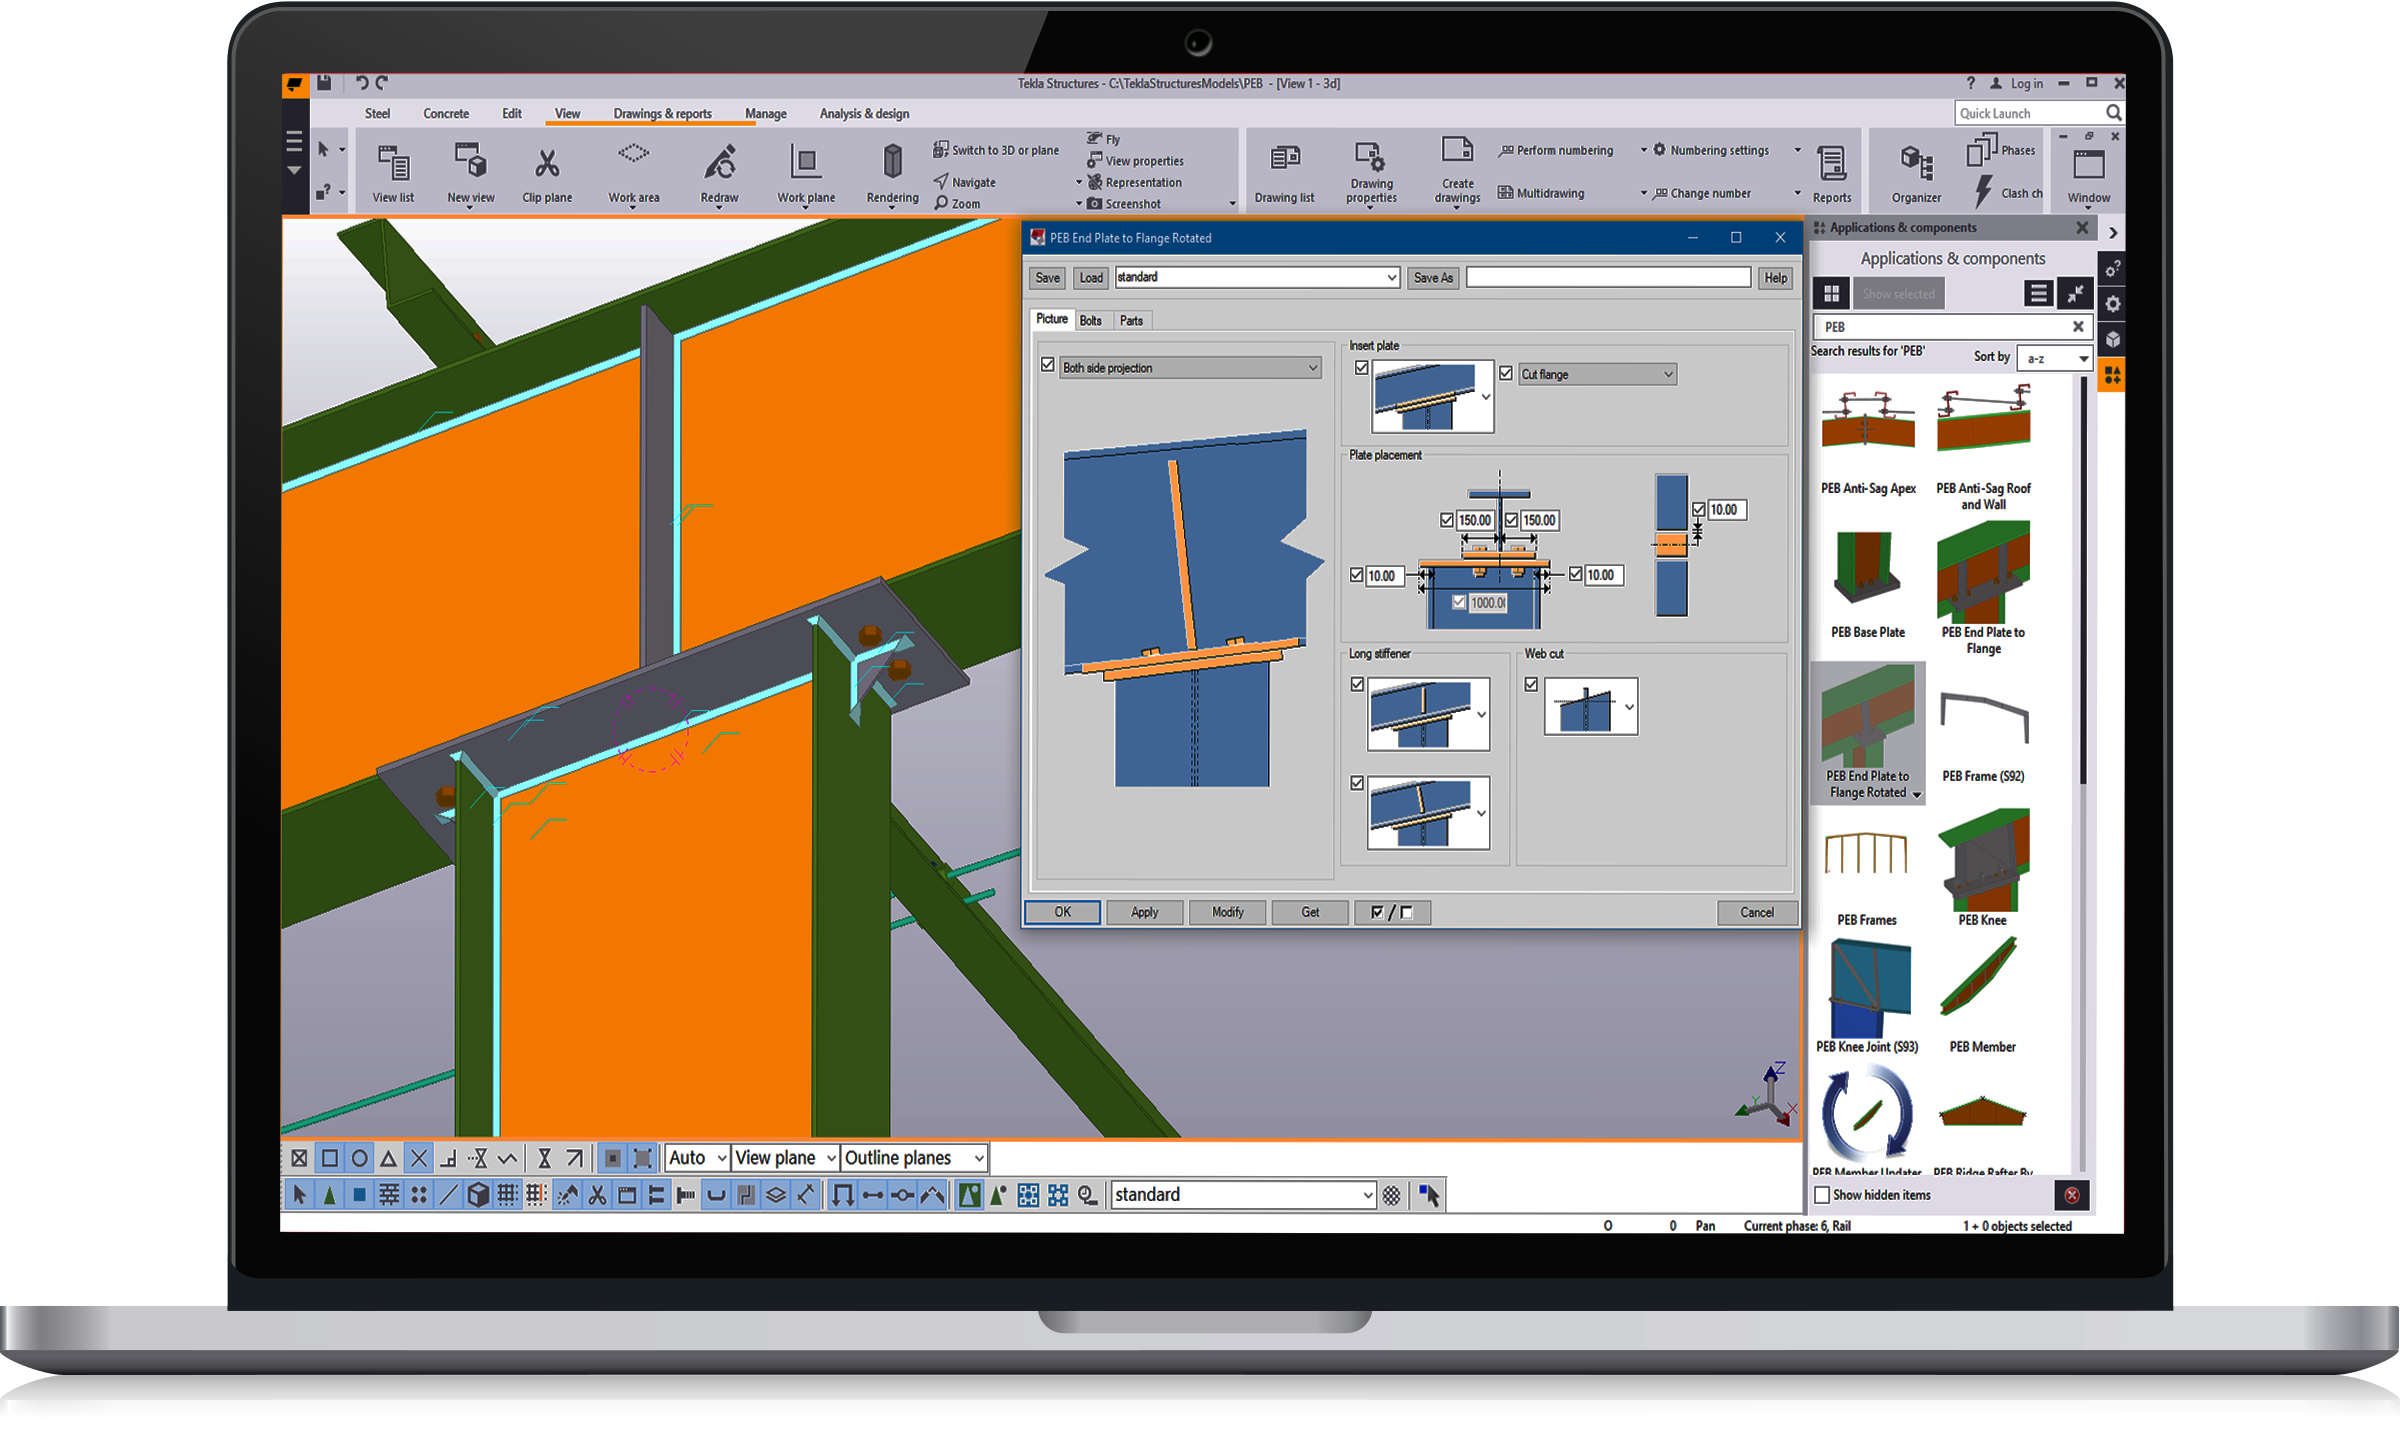2400x1444 pixels.
Task: Click the Cancel button in dialog
Action: click(1756, 912)
